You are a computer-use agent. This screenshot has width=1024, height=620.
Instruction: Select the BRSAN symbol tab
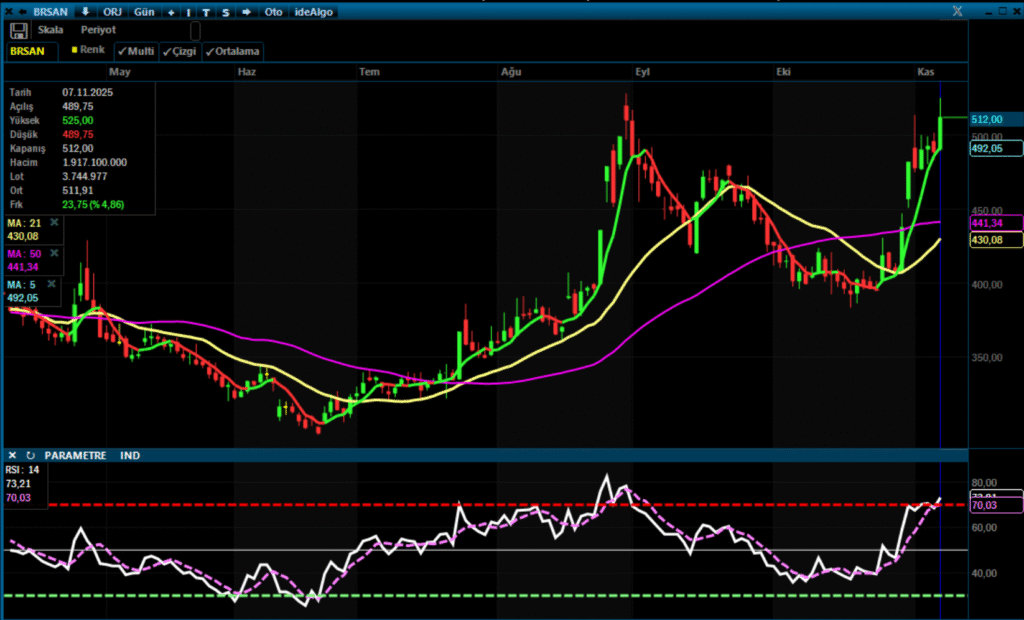[x=28, y=50]
